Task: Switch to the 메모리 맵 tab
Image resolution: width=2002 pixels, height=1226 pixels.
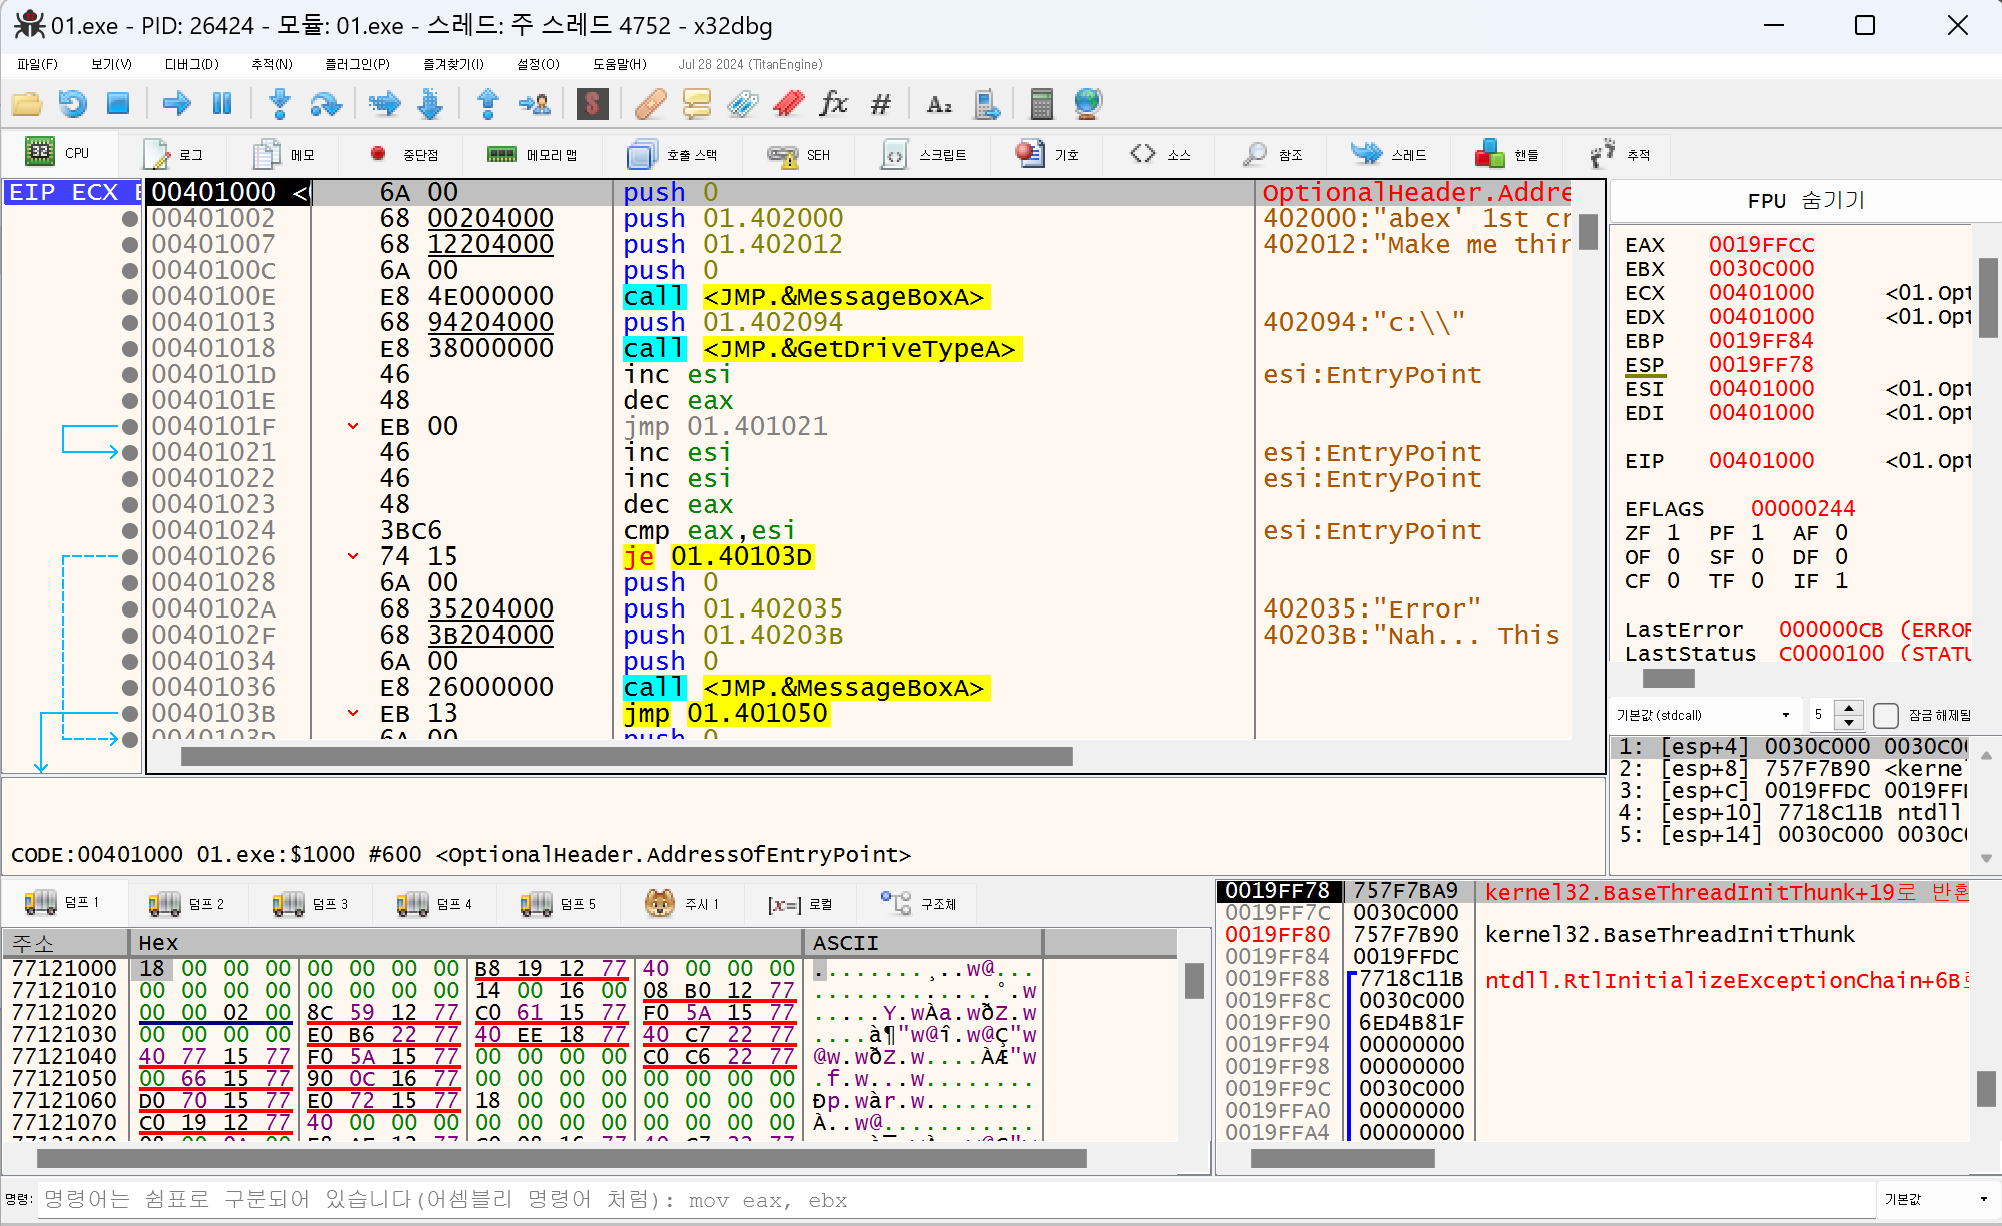Action: [532, 155]
